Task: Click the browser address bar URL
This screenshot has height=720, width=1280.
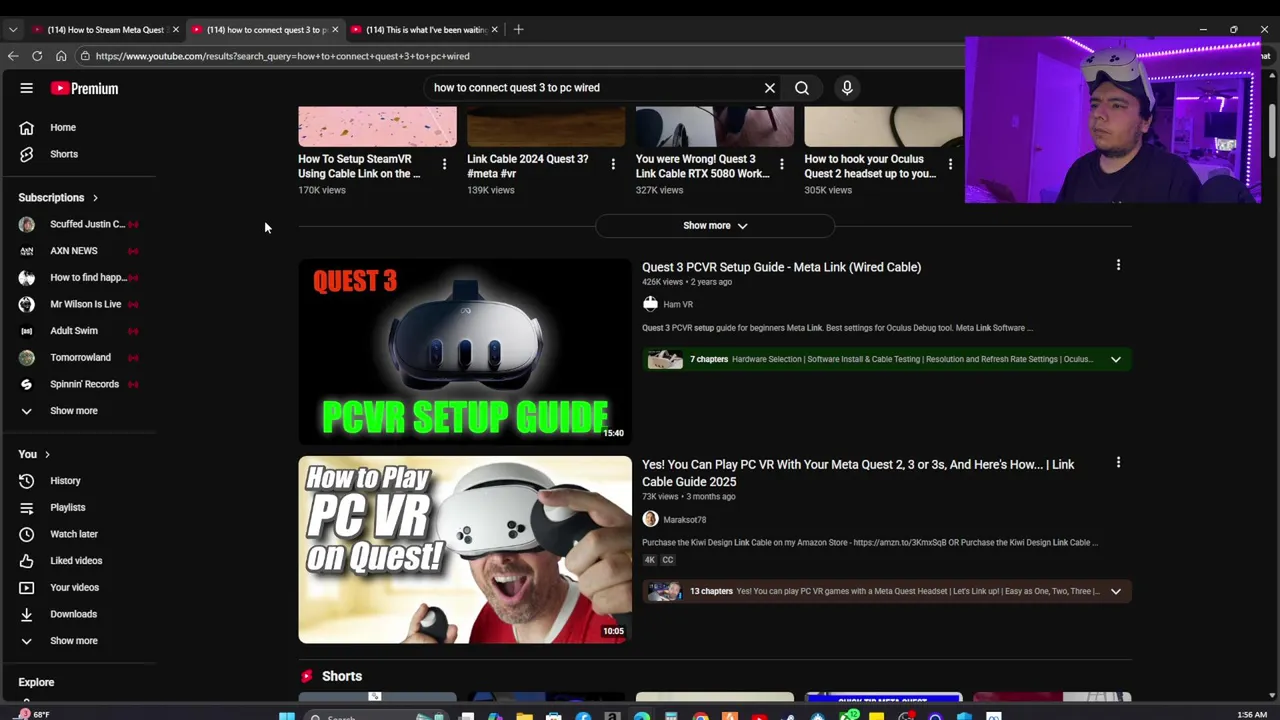Action: [283, 56]
